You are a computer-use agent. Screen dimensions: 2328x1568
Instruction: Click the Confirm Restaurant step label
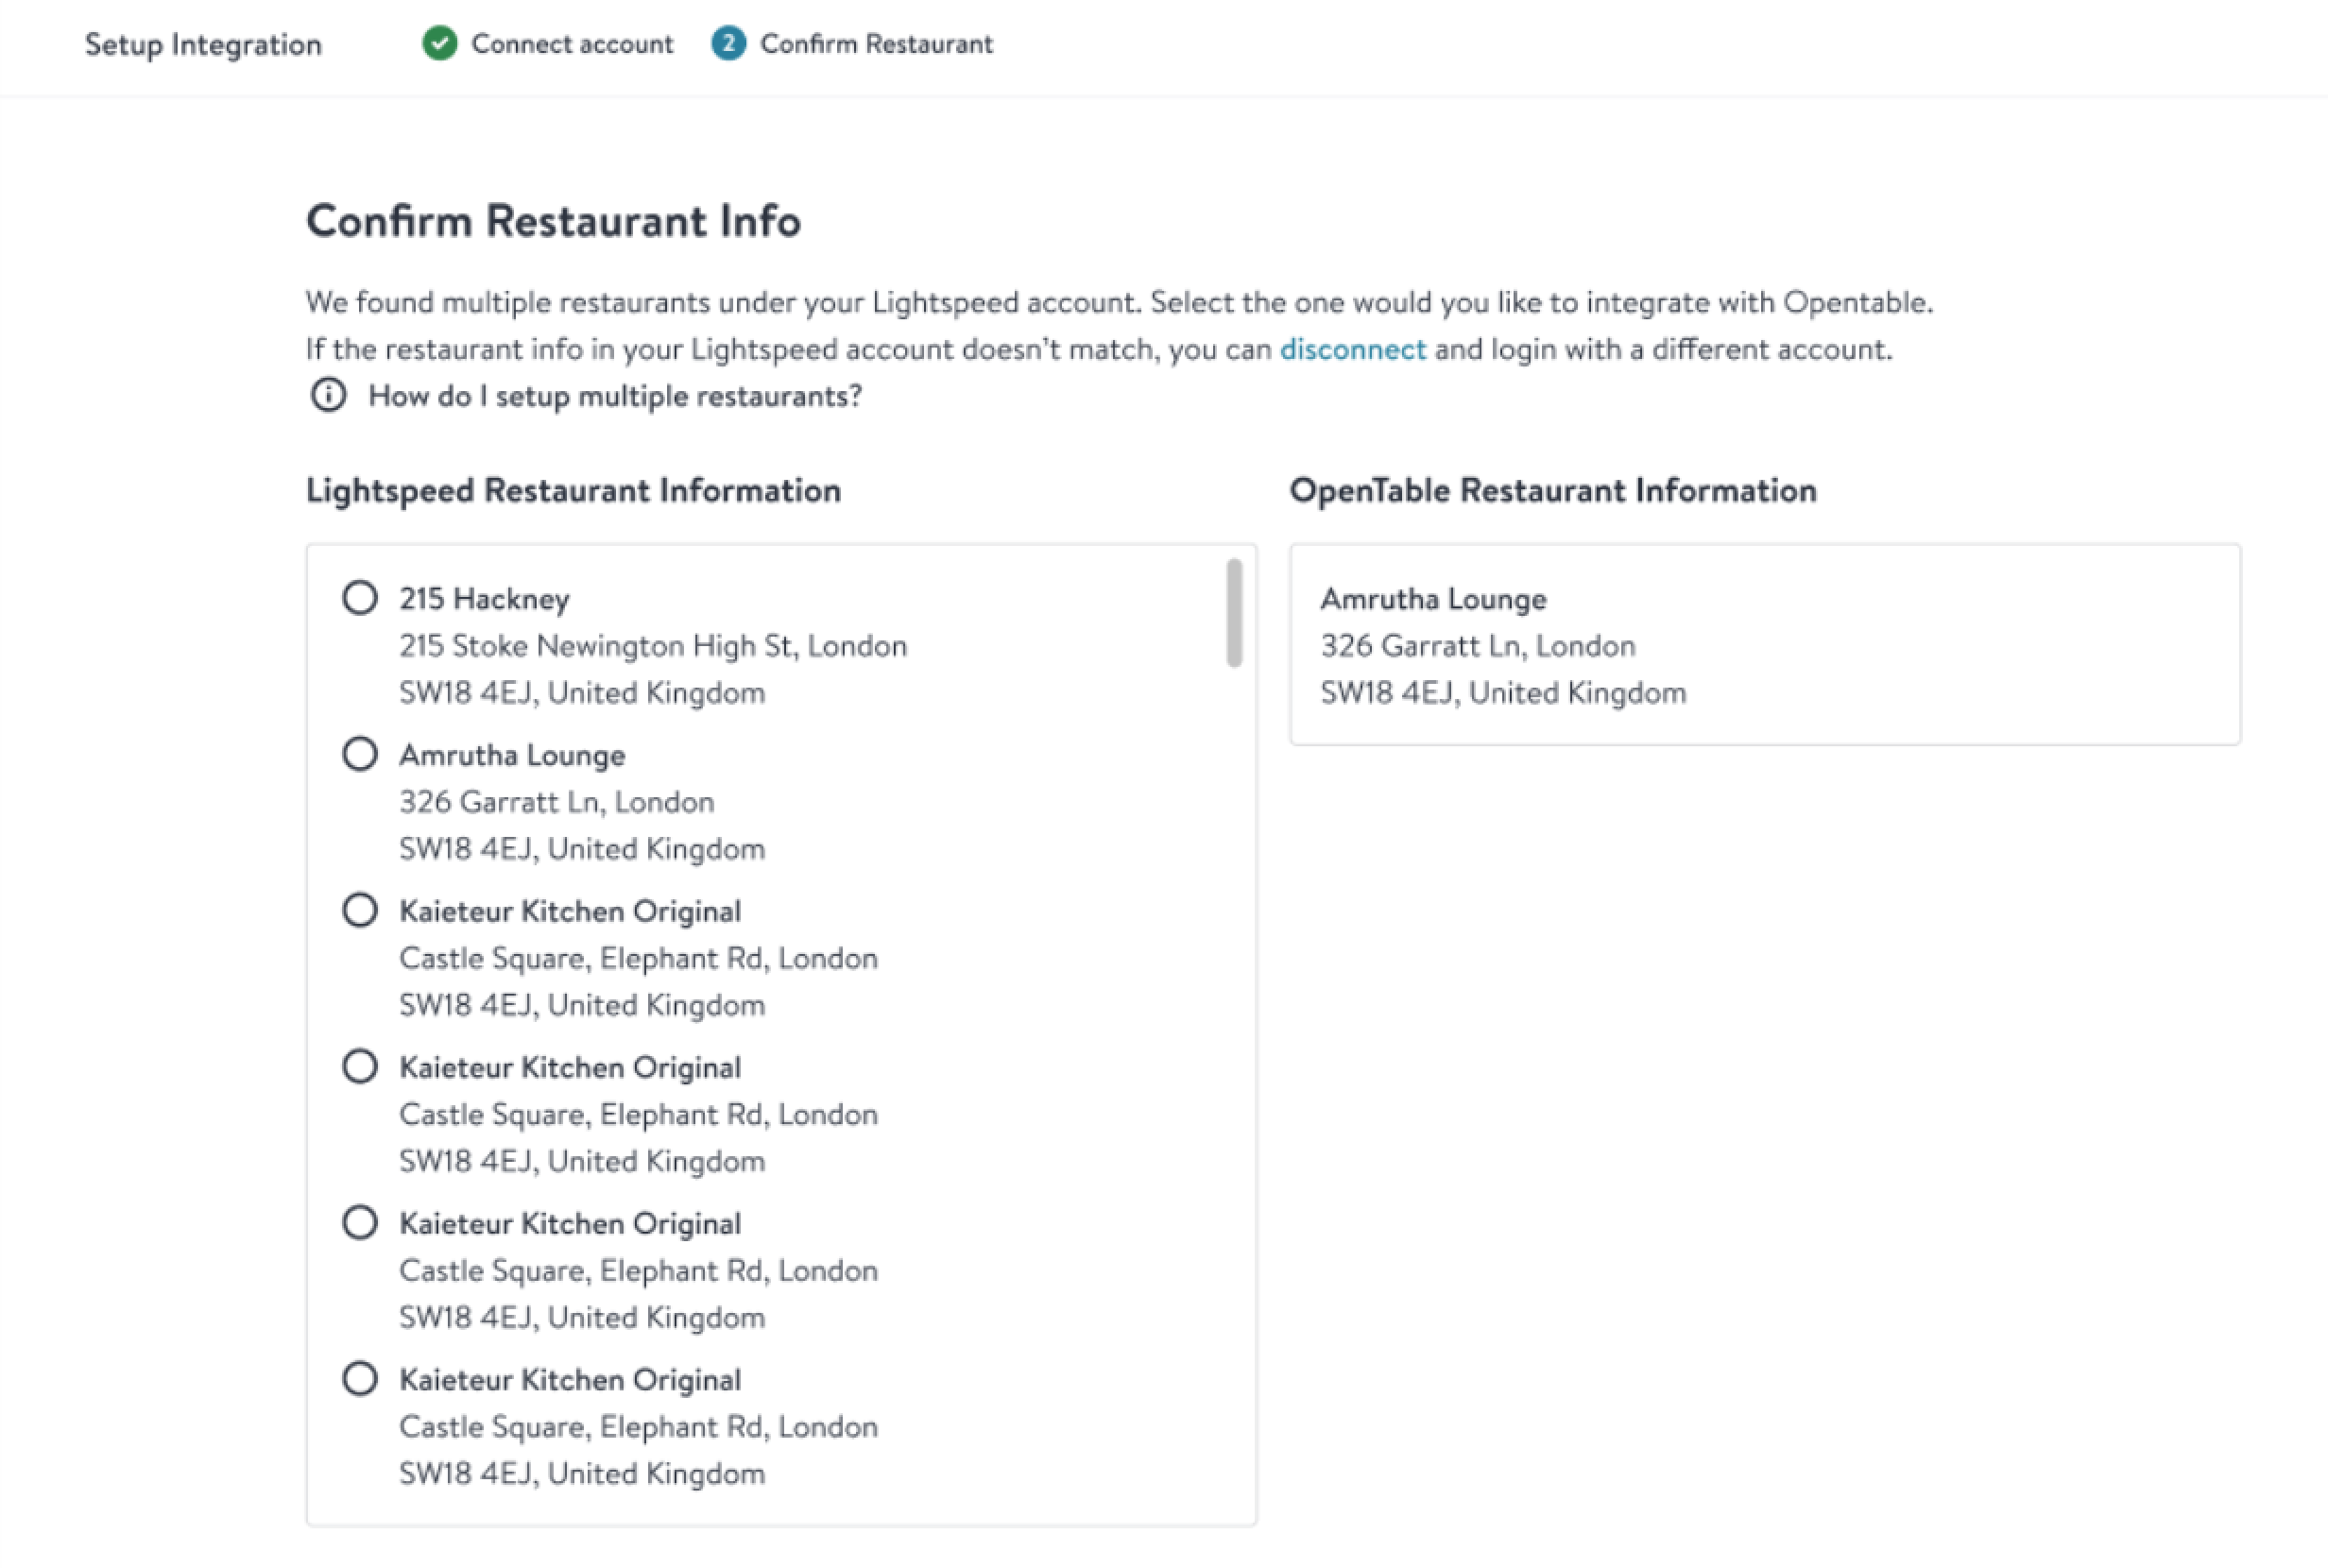(x=876, y=44)
